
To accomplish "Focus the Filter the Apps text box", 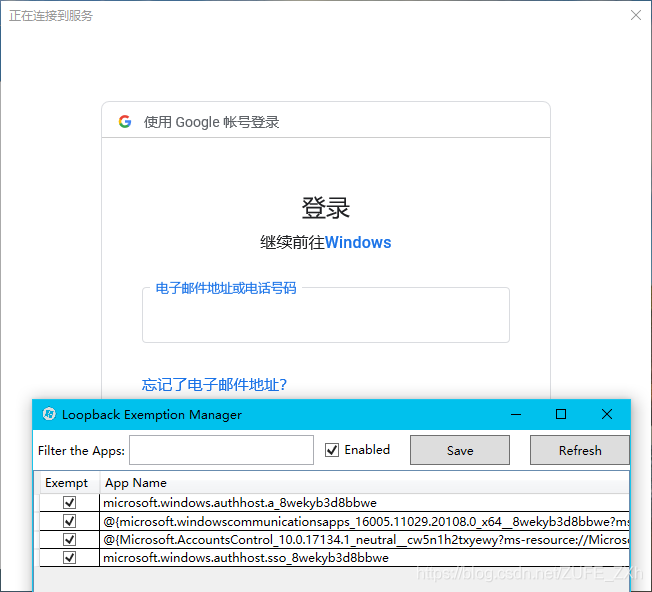I will (x=221, y=450).
